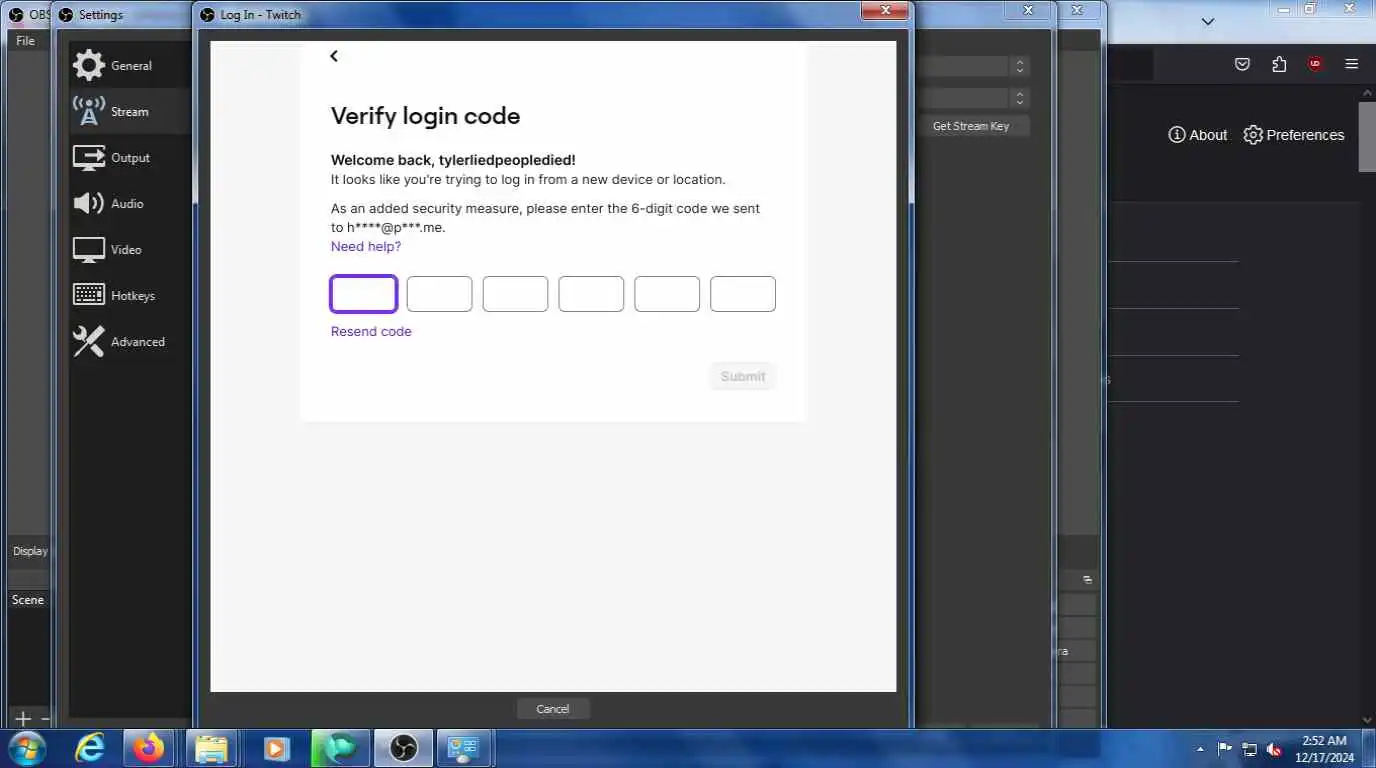Focus the third login code digit box
The image size is (1376, 768).
point(515,294)
